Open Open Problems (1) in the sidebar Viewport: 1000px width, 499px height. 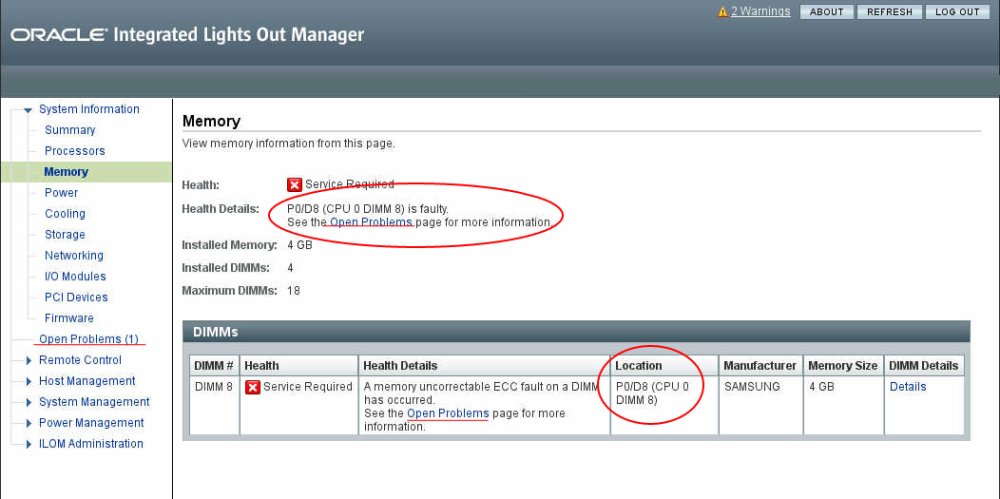coord(89,339)
